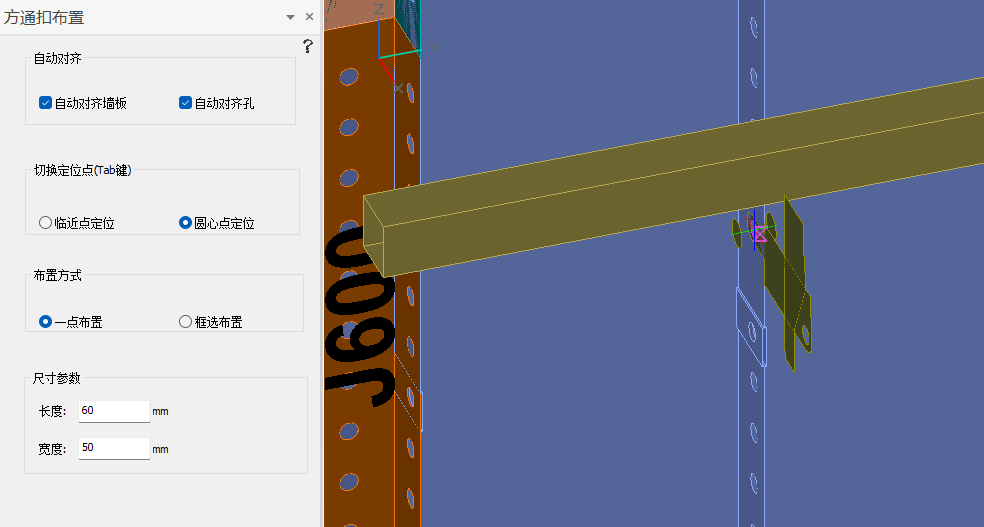Click the 布置方式 group label
This screenshot has width=984, height=527.
57,275
